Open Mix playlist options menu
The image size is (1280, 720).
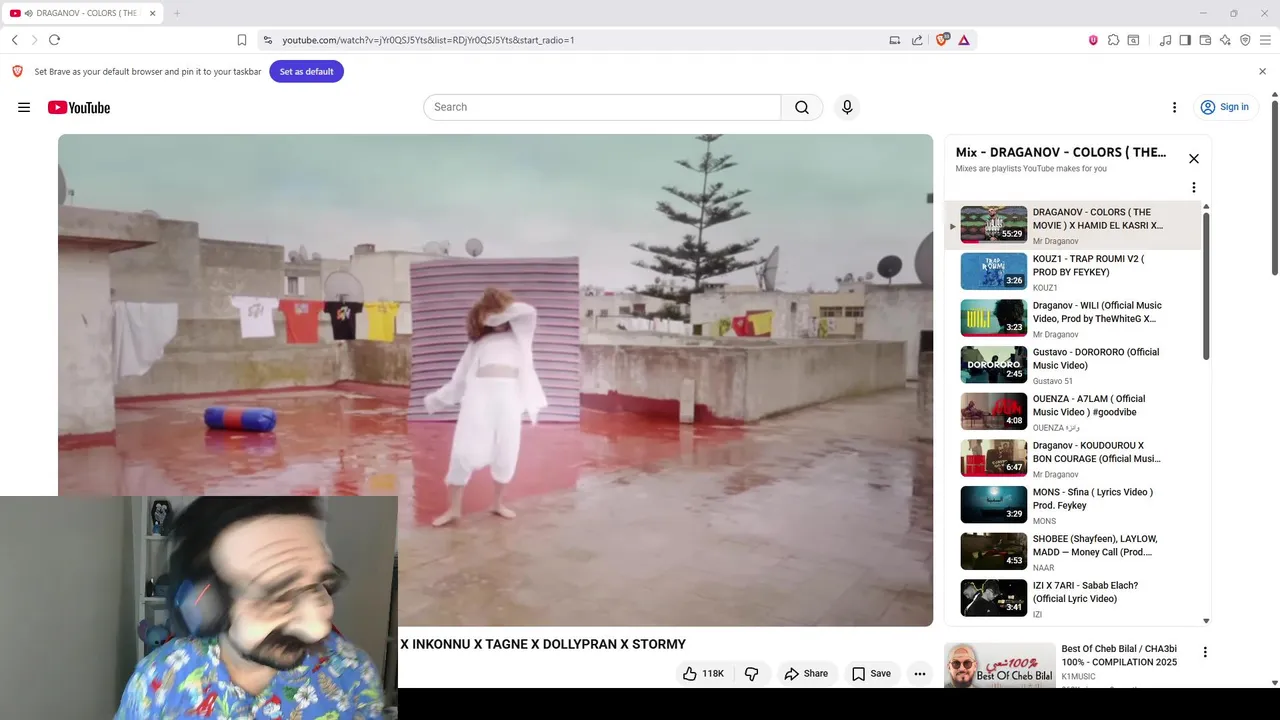click(1193, 187)
